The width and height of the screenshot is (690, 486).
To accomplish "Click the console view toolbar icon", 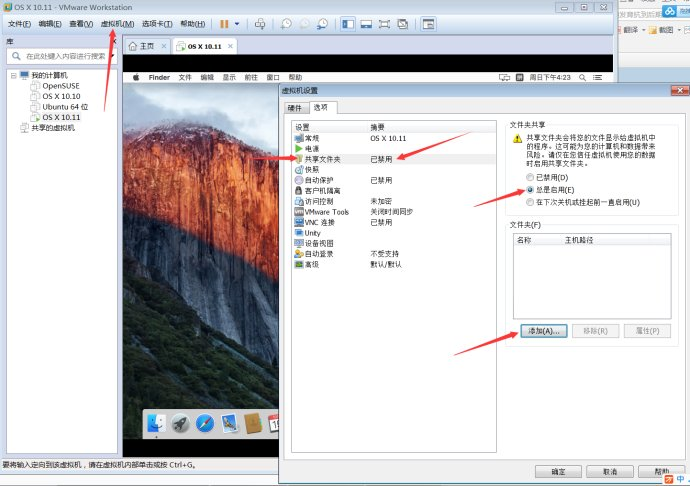I will click(x=428, y=24).
